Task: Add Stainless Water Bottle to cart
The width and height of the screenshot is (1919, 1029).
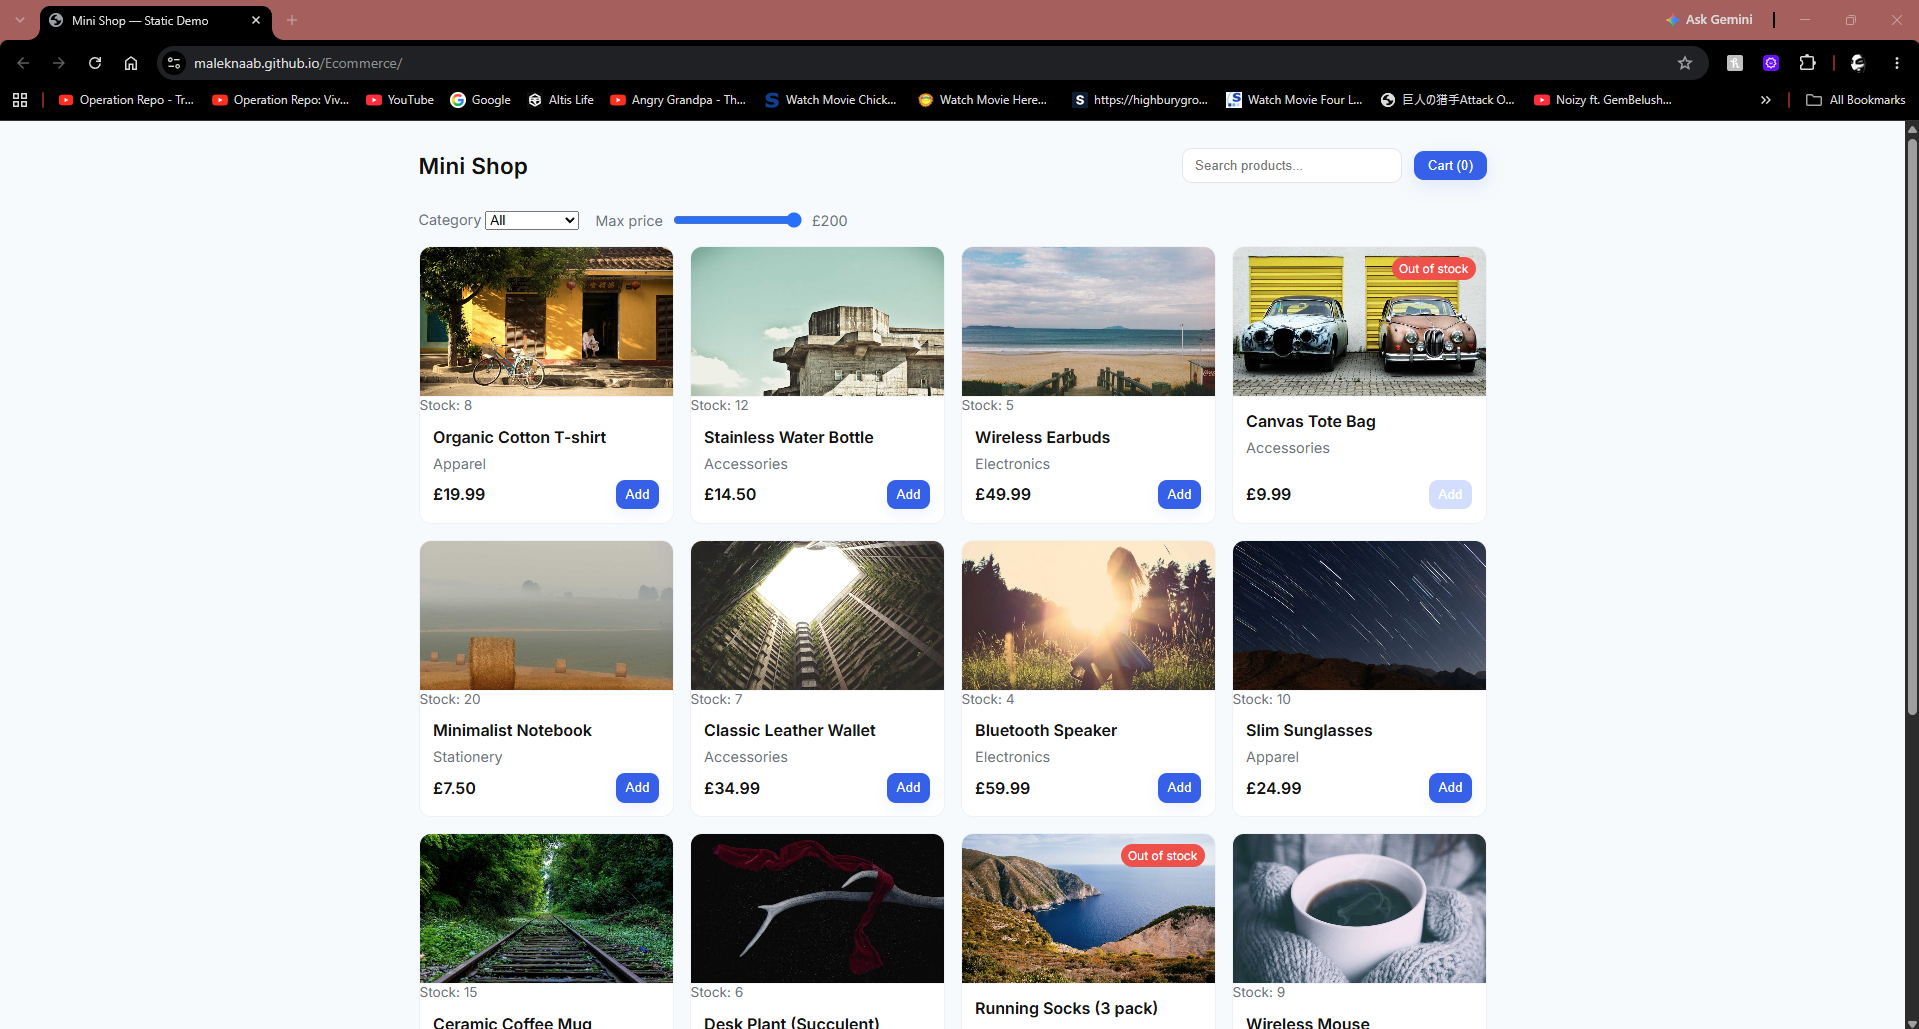Action: (908, 494)
